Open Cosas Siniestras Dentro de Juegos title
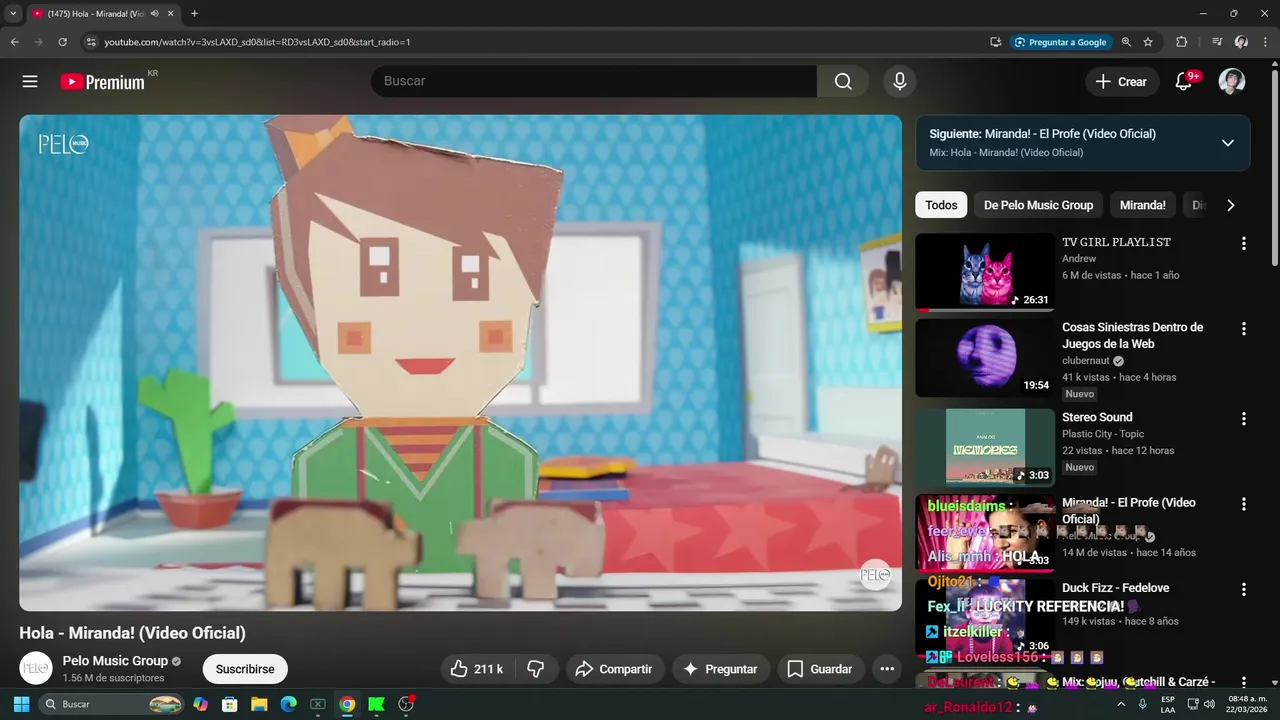This screenshot has height=720, width=1280. click(1132, 336)
